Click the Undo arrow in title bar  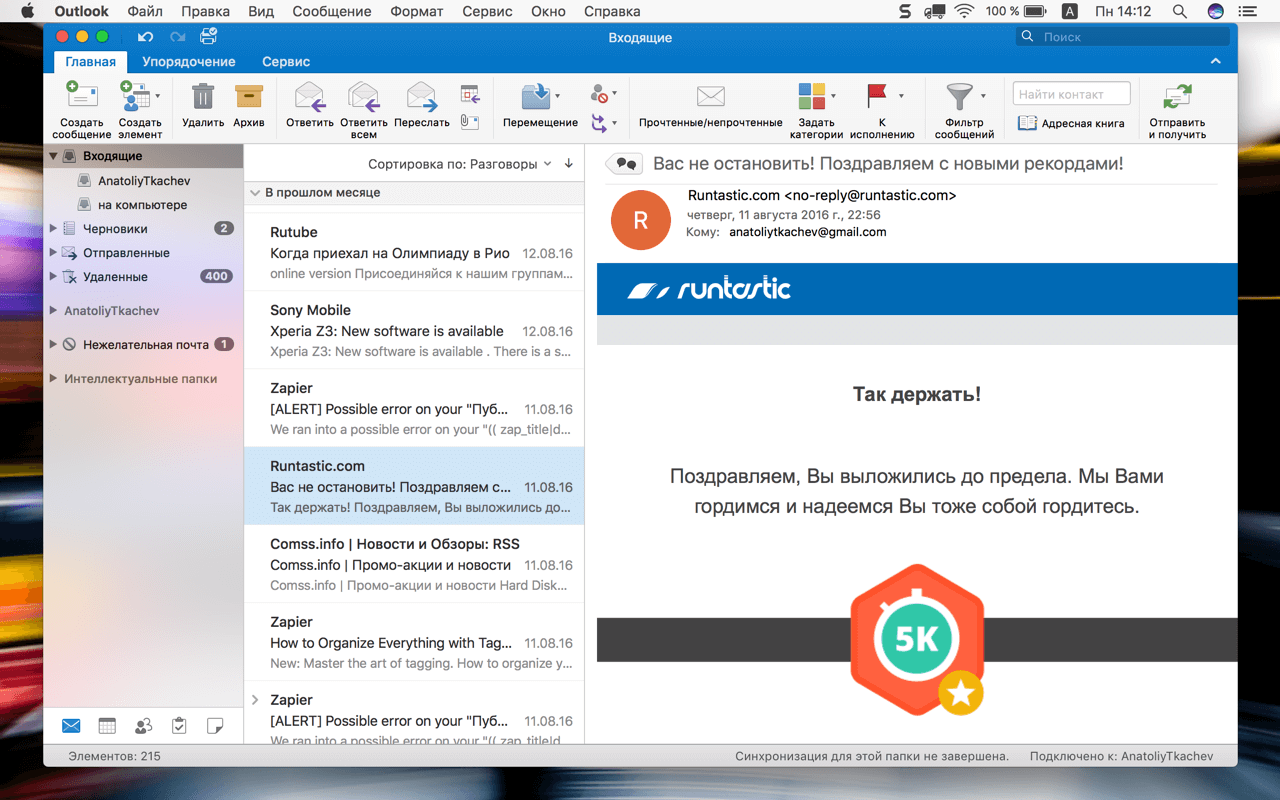coord(146,37)
